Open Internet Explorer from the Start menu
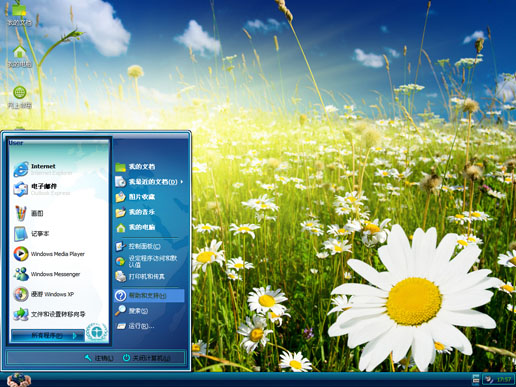Viewport: 516px width, 387px height. [21, 169]
